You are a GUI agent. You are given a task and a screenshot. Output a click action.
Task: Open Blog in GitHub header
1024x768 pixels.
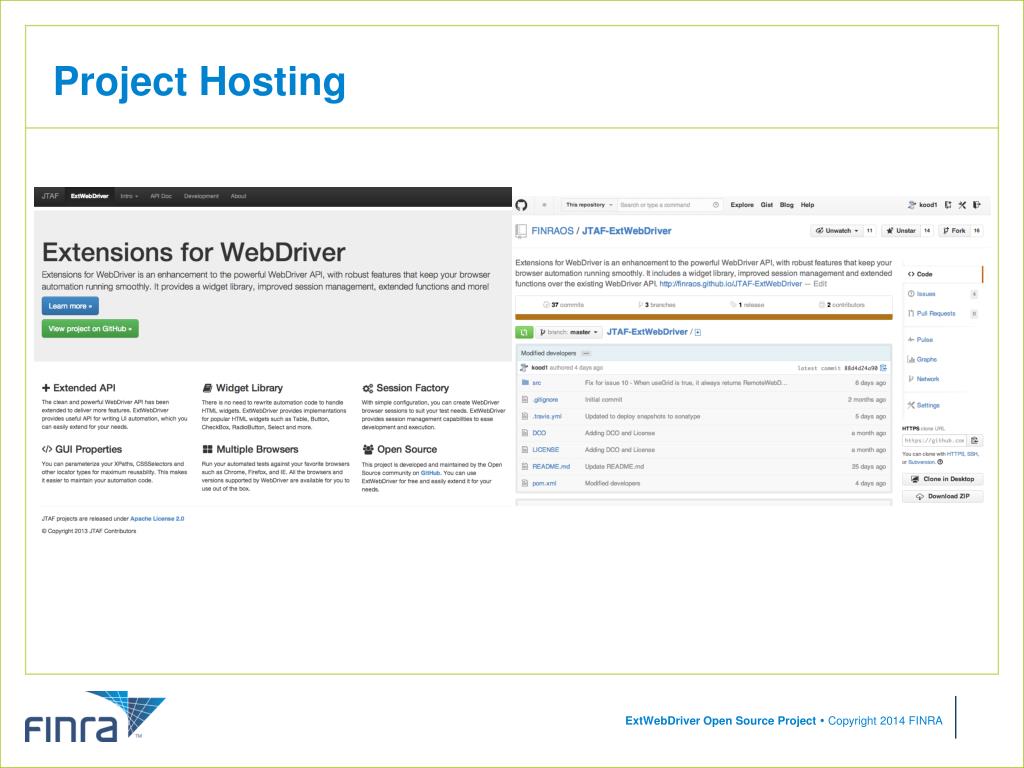pyautogui.click(x=786, y=205)
